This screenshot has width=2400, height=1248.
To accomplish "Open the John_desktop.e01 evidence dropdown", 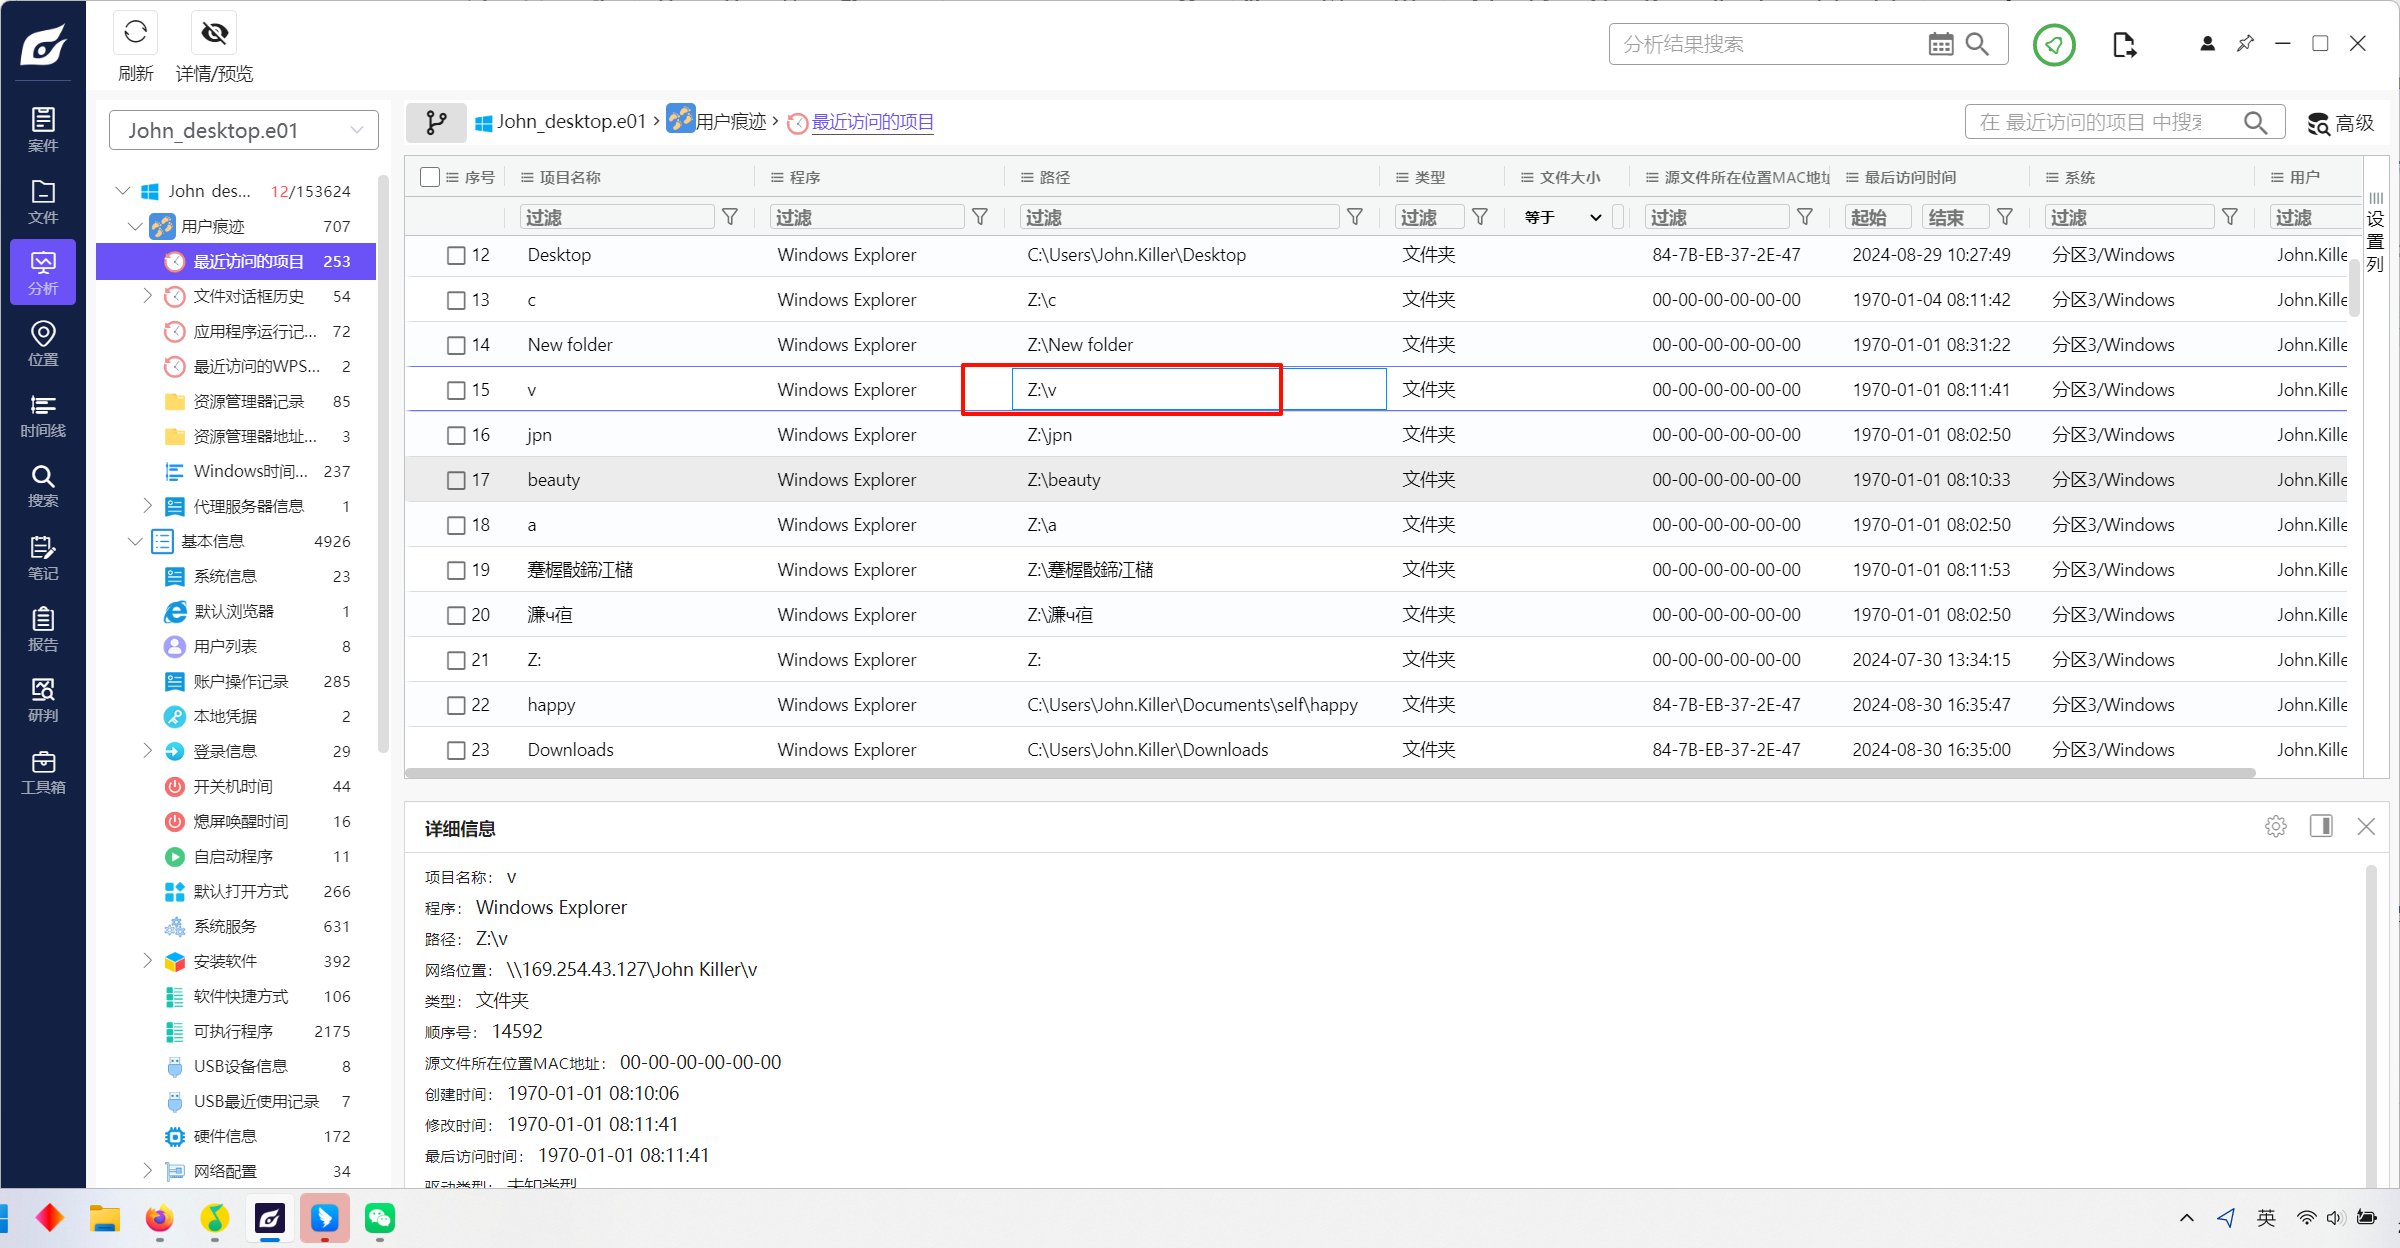I will click(x=243, y=130).
